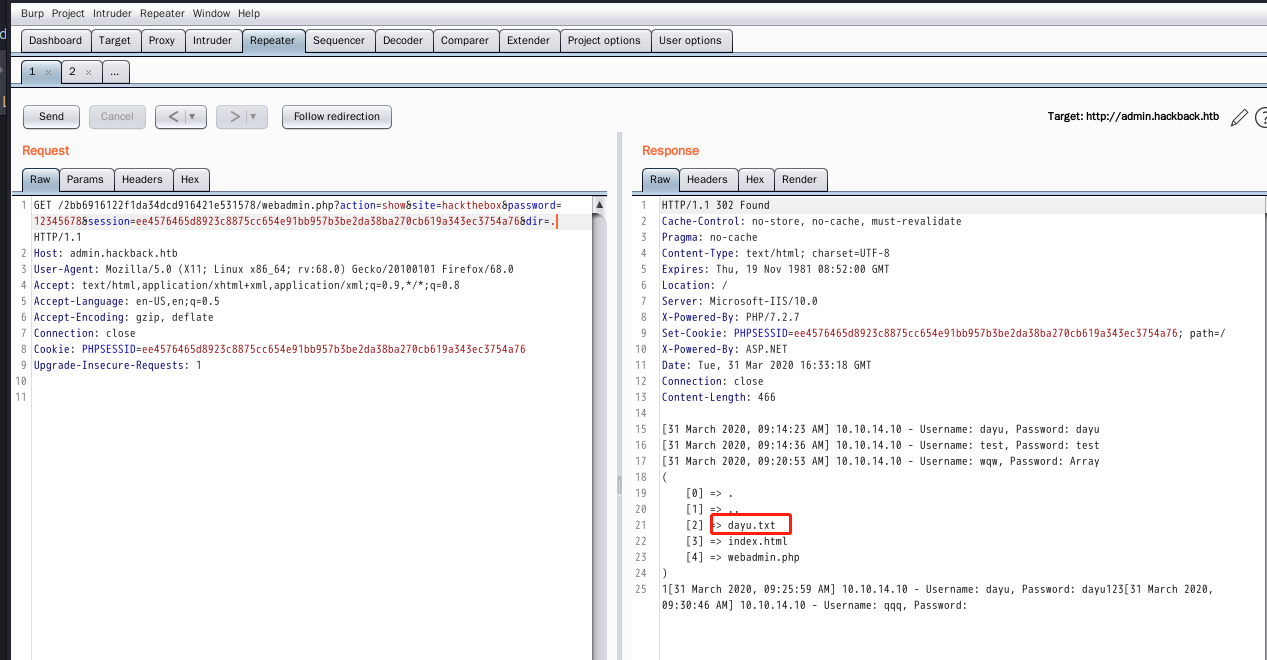Click the Cancel button

tap(117, 117)
